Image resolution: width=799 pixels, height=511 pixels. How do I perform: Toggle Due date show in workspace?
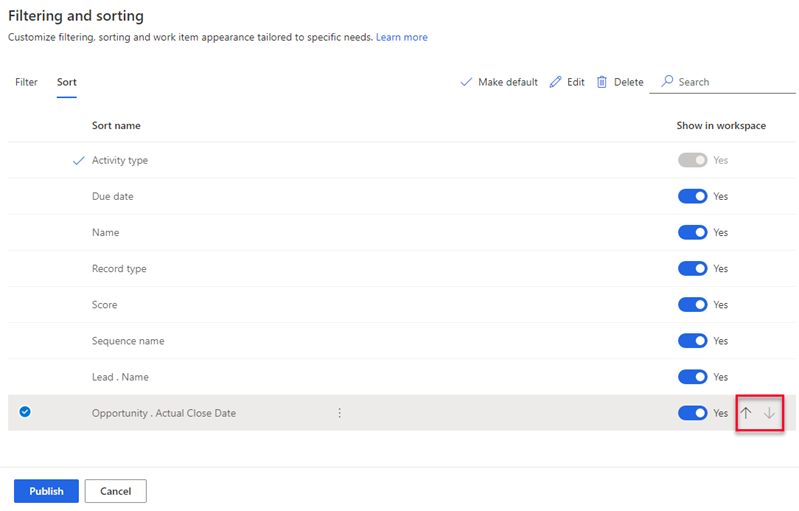click(x=693, y=196)
